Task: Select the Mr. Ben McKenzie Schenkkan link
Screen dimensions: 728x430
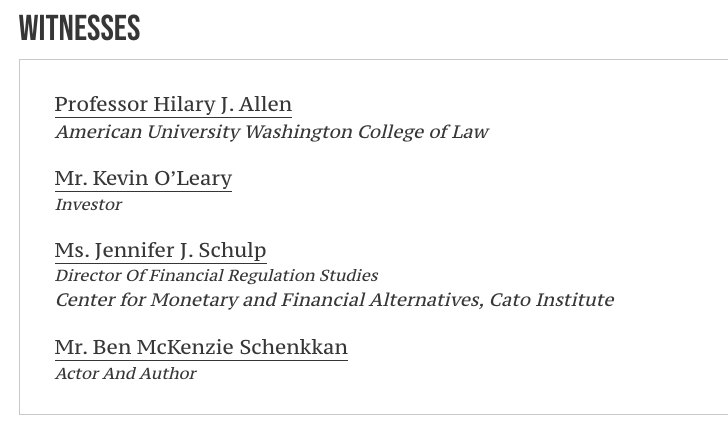Action: point(201,347)
